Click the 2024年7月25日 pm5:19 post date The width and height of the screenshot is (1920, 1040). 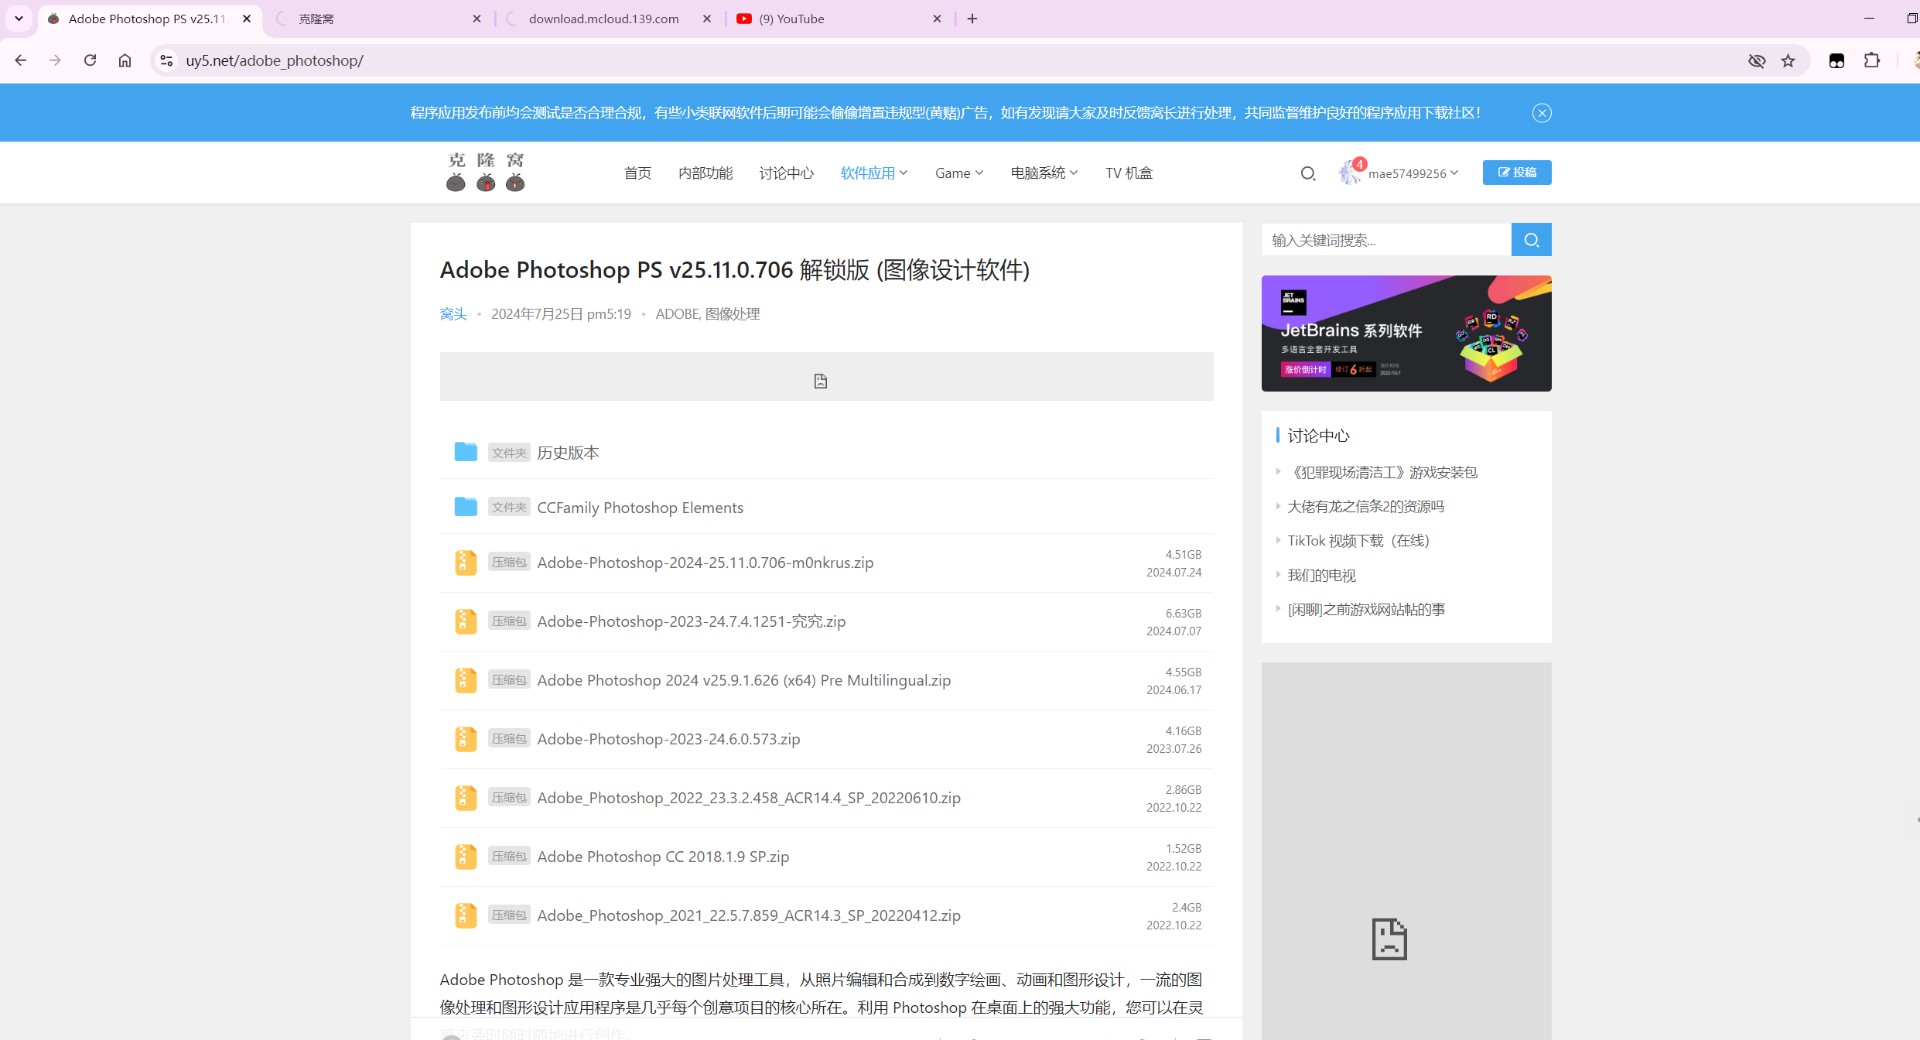pos(561,314)
